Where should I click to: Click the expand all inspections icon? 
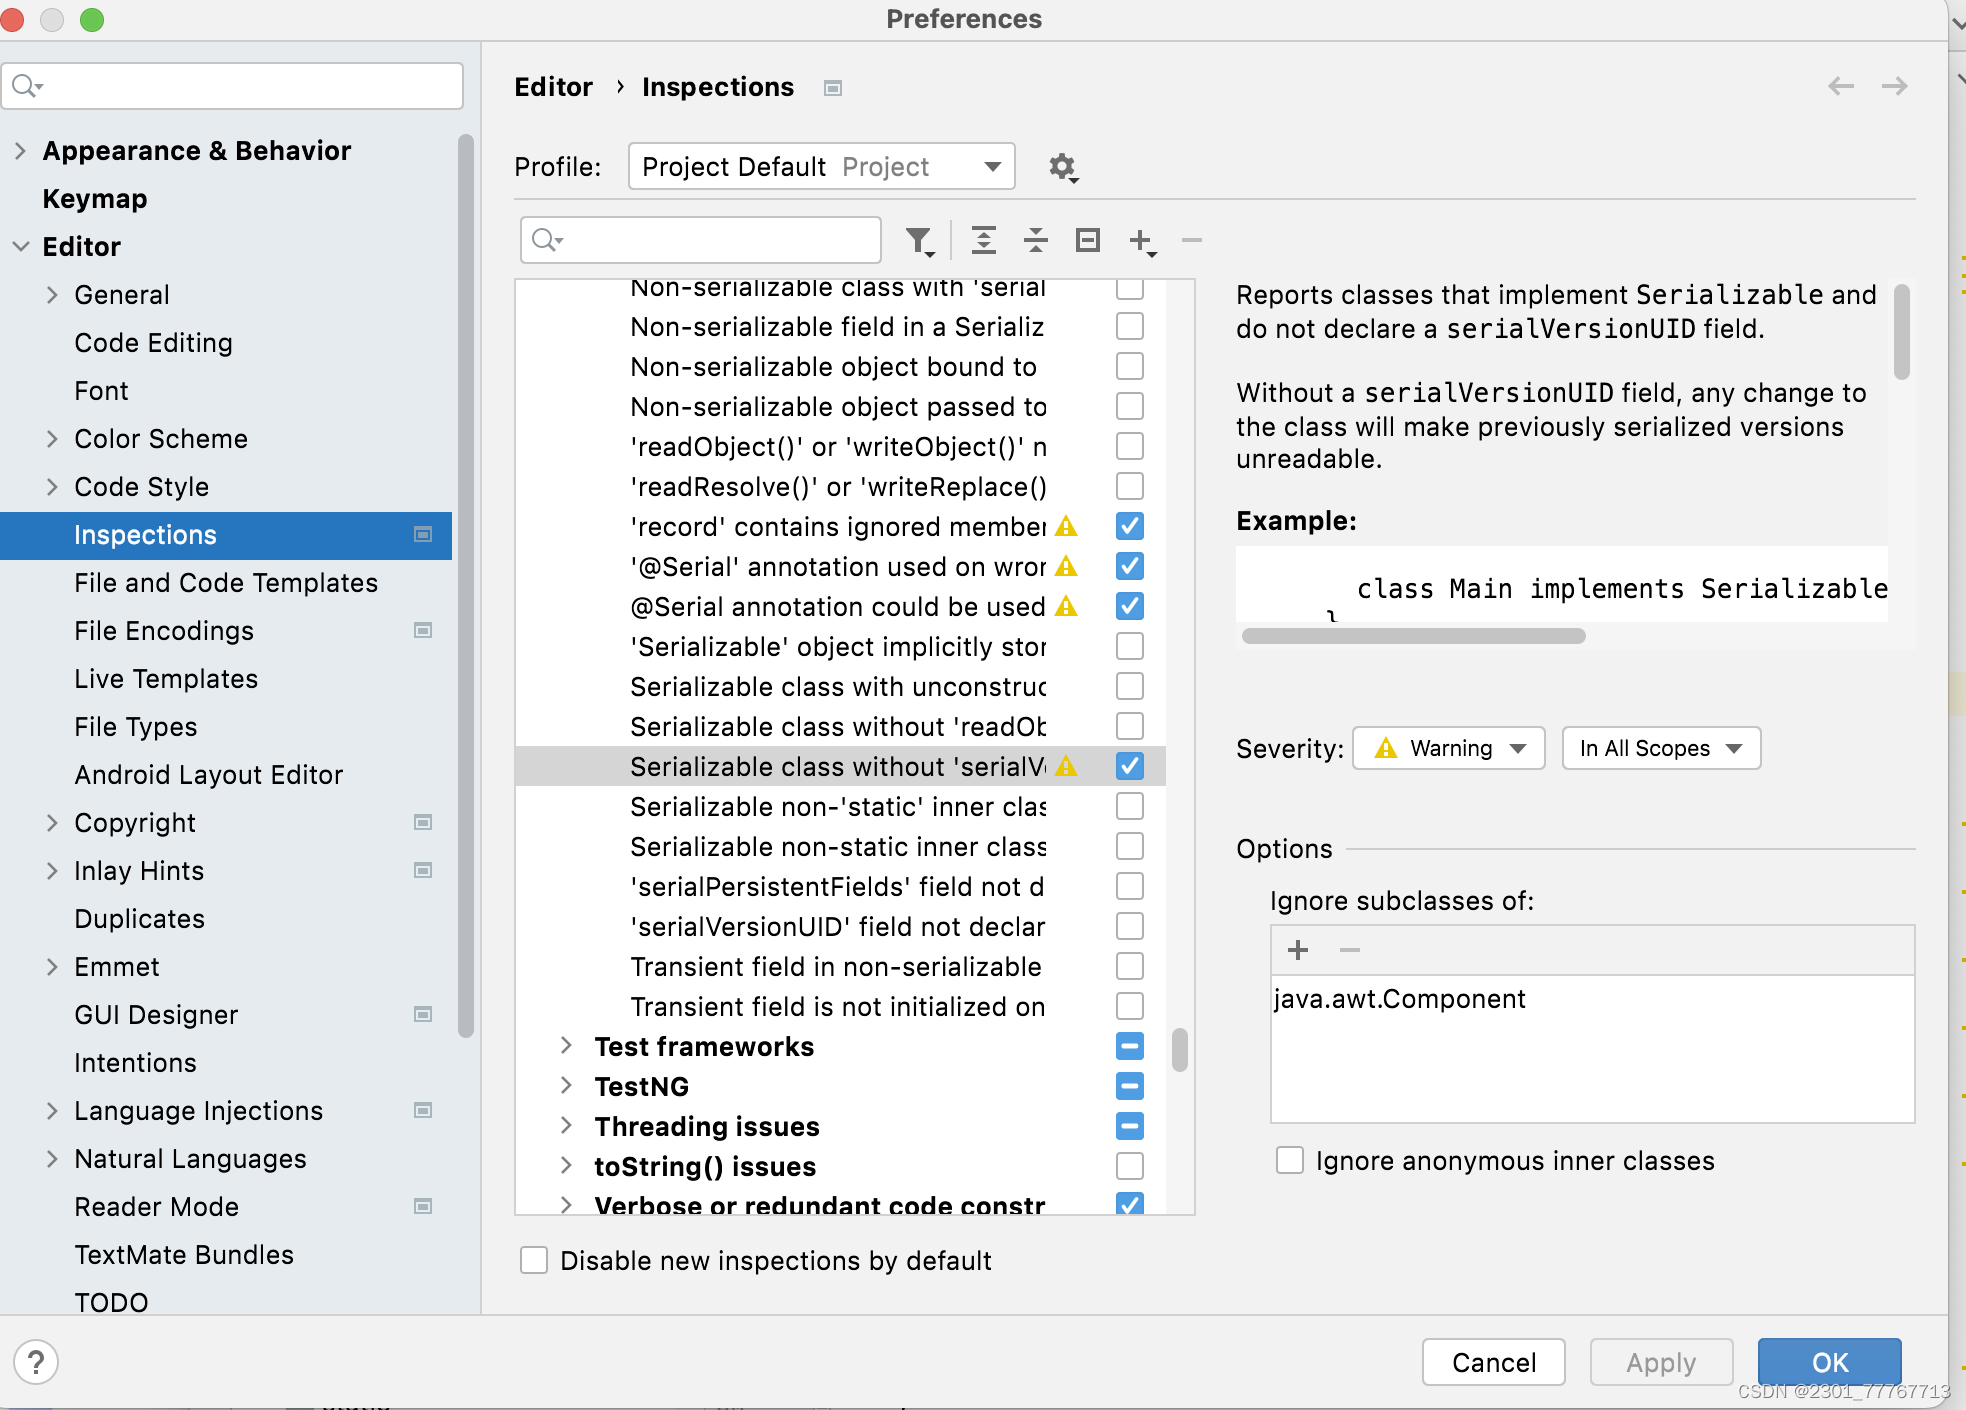pos(981,240)
